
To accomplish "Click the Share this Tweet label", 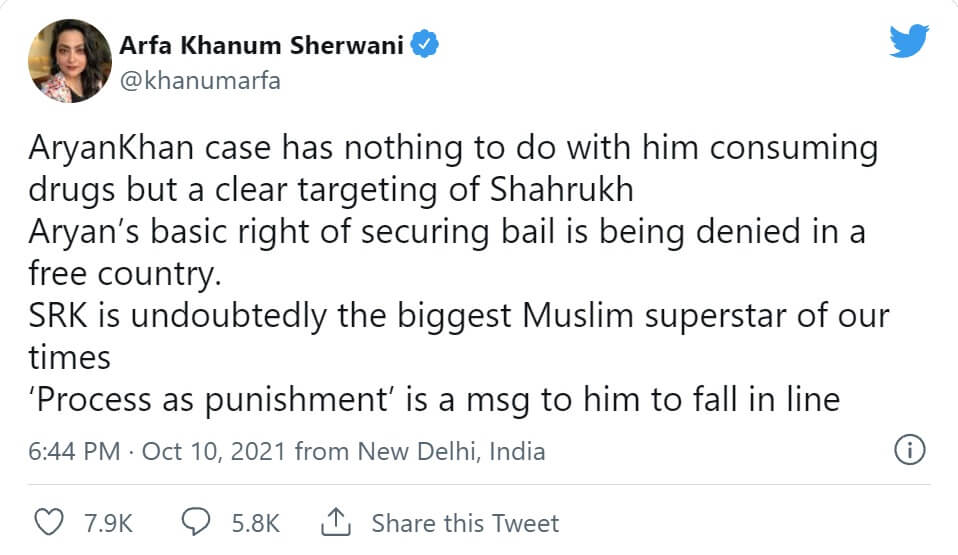I will pos(465,522).
